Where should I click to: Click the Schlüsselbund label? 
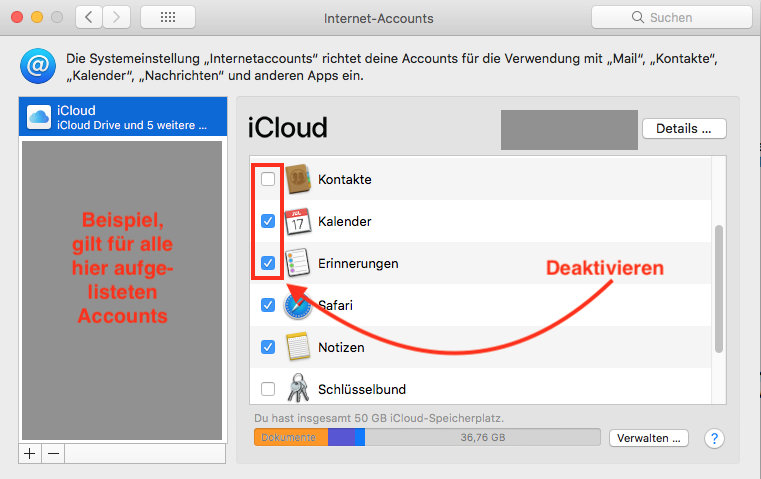click(362, 389)
